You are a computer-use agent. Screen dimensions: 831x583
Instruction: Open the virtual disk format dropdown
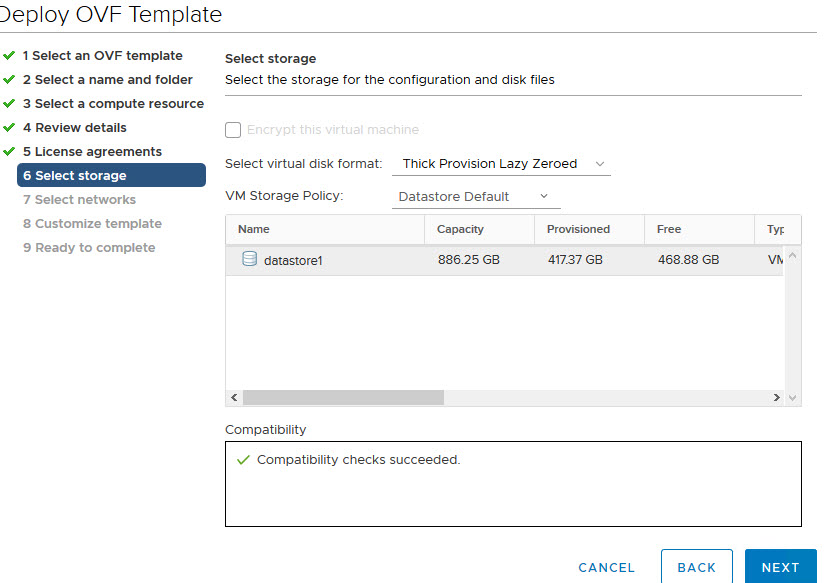tap(501, 164)
